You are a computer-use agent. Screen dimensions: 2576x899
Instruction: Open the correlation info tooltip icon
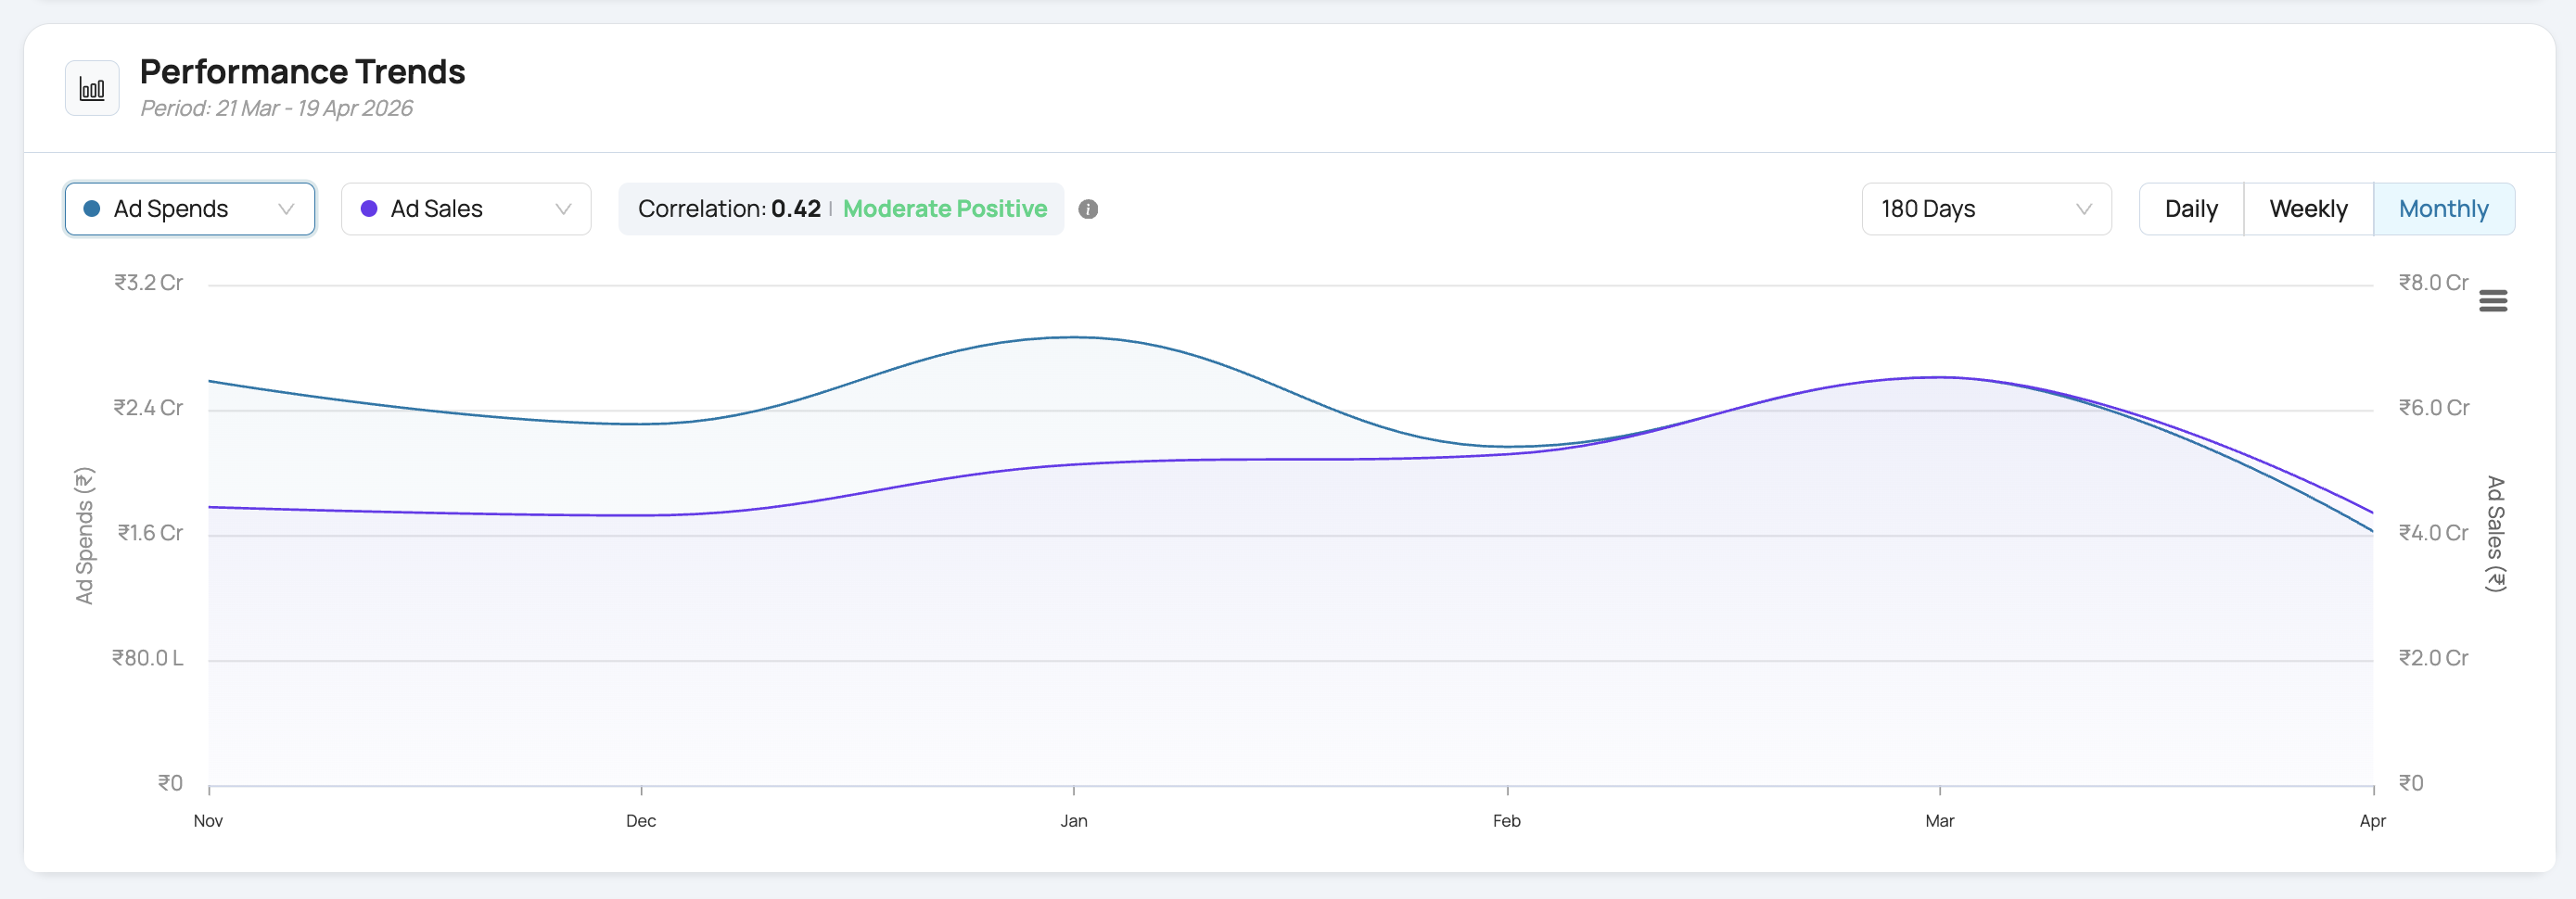click(1088, 209)
